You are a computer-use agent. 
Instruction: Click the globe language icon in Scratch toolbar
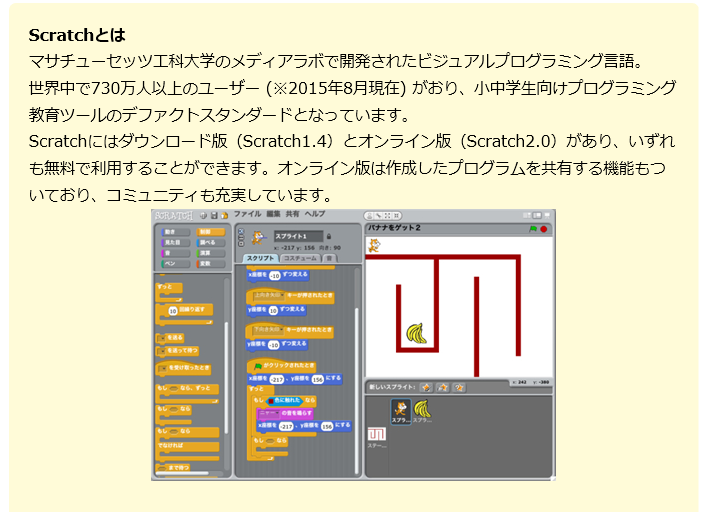click(x=203, y=216)
